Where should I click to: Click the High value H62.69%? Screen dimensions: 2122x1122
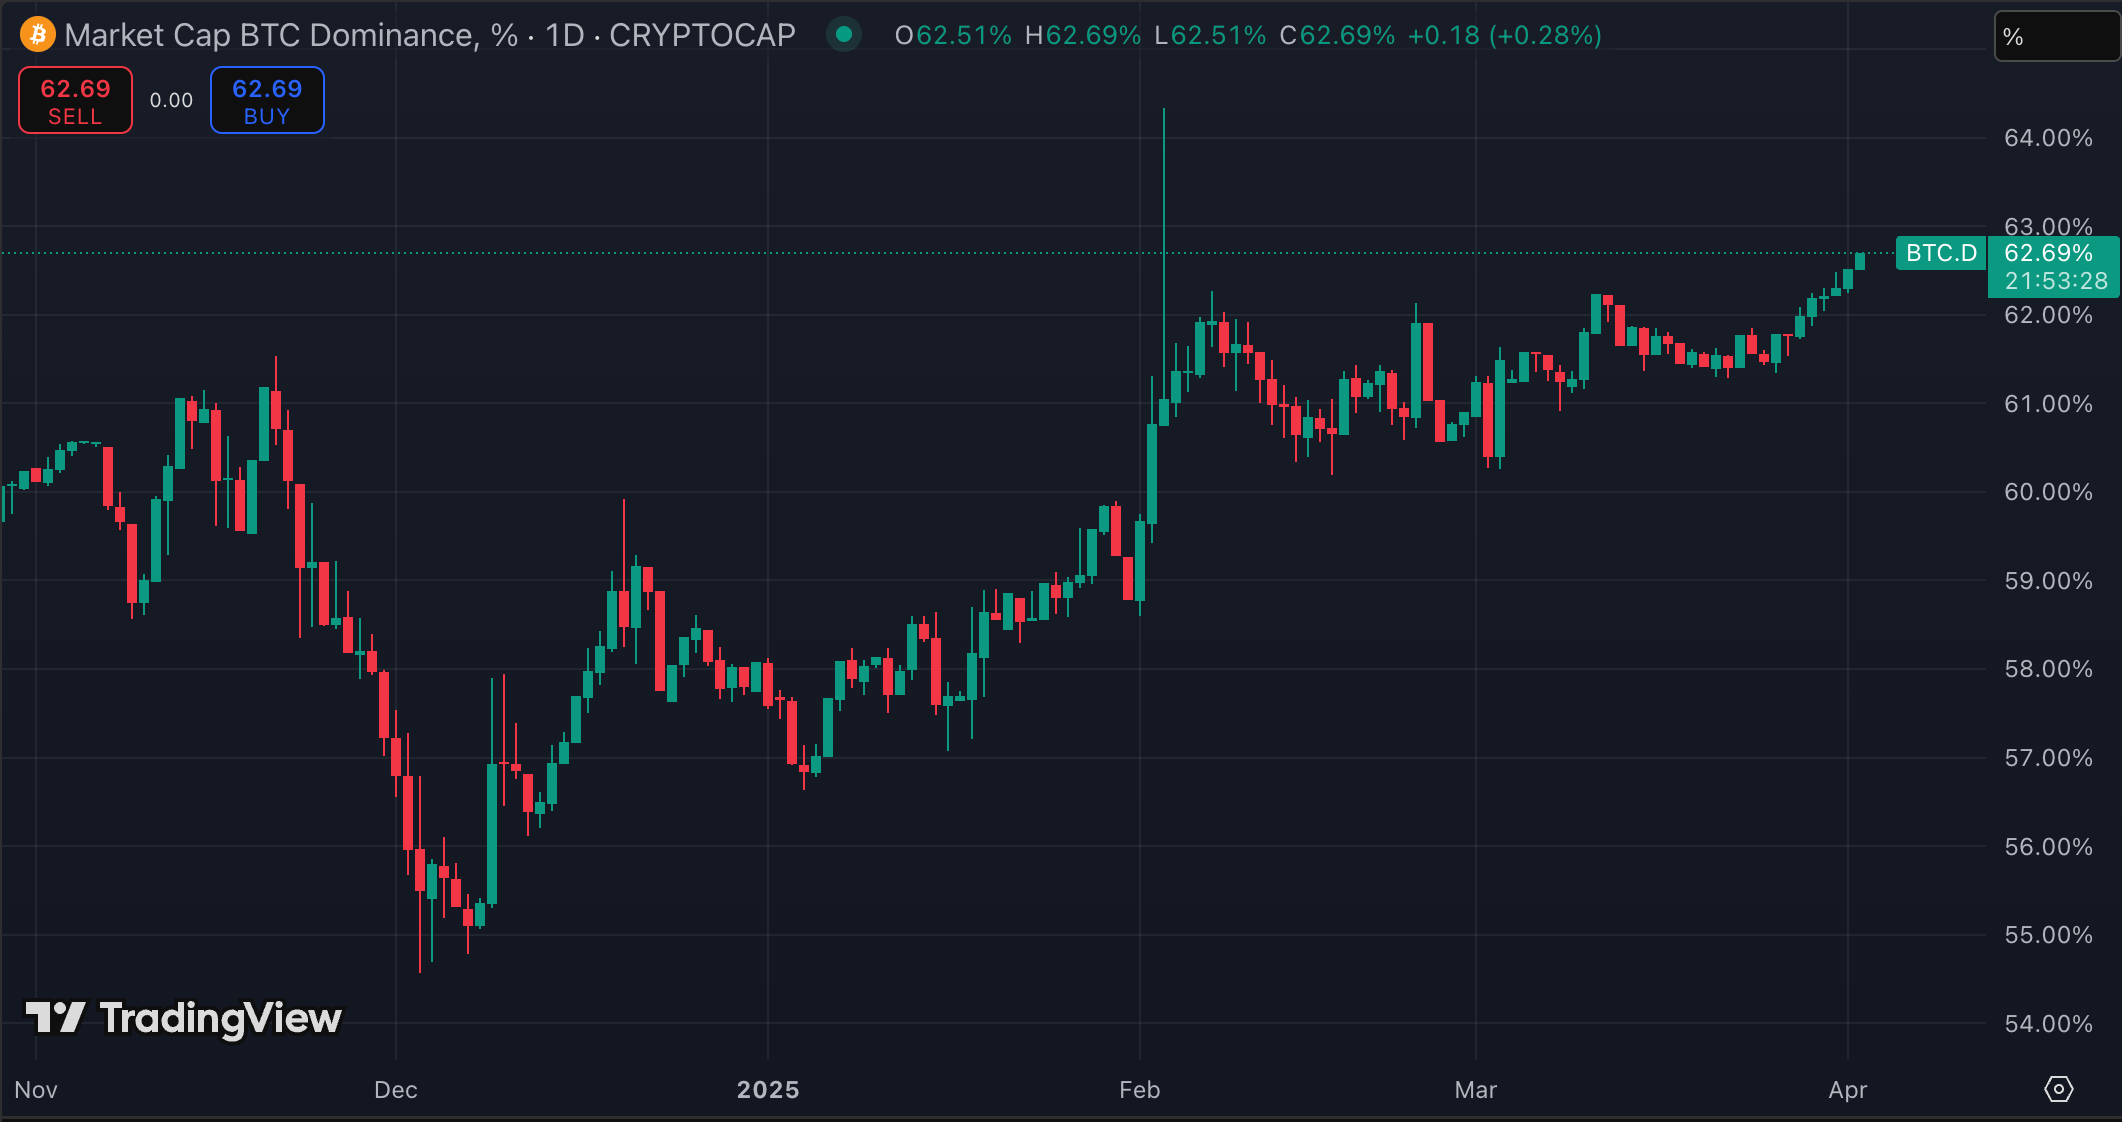[1083, 35]
